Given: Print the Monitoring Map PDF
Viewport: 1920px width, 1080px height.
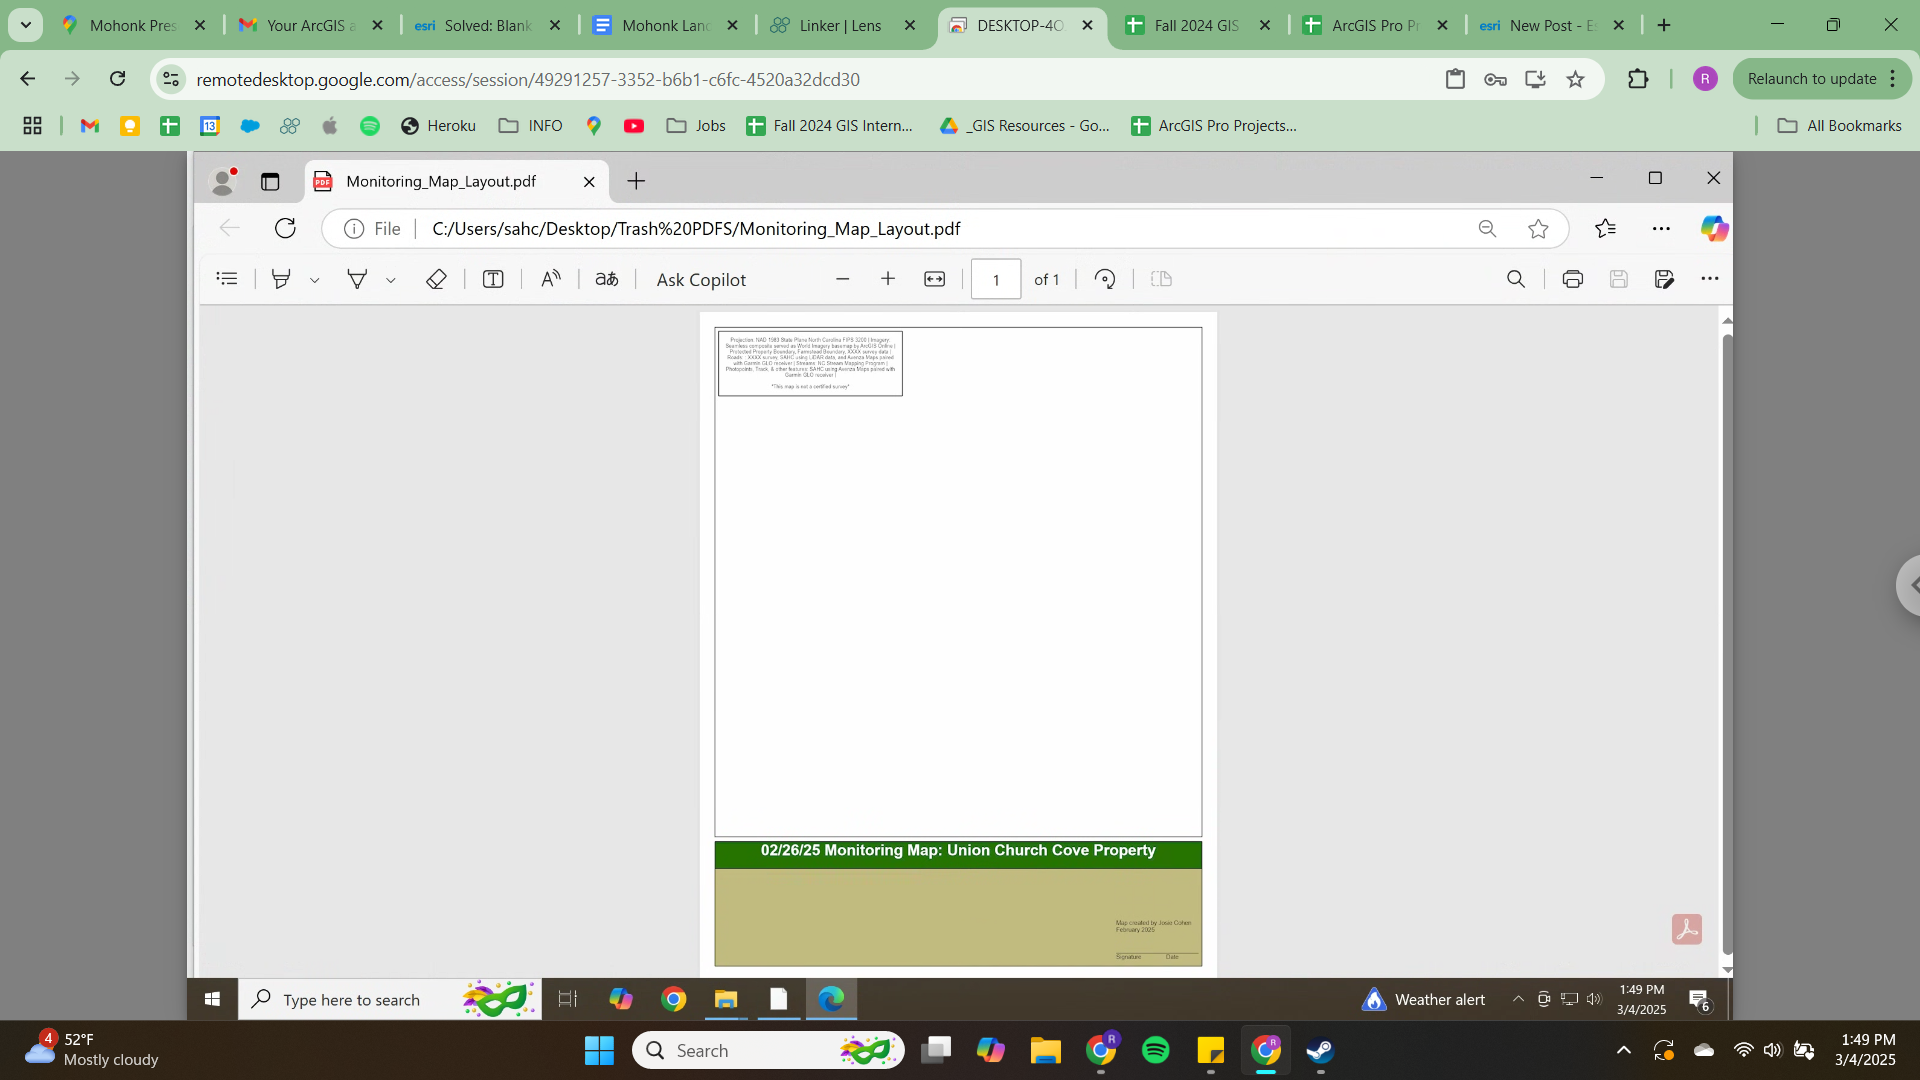Looking at the screenshot, I should pos(1572,279).
